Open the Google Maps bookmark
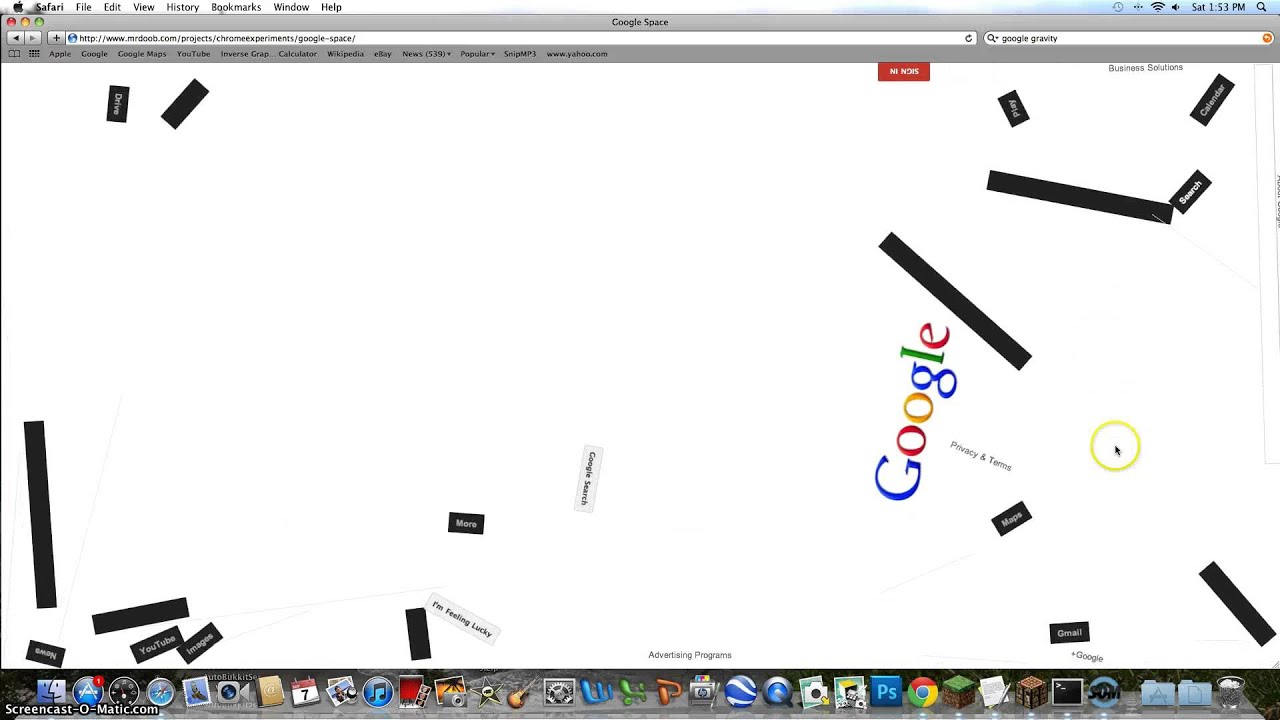The height and width of the screenshot is (720, 1280). click(x=142, y=54)
